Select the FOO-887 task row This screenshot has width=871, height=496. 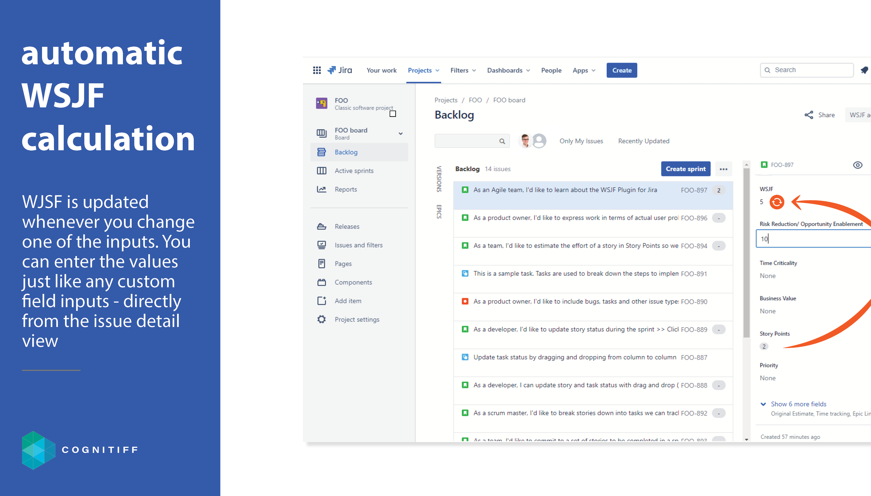[593, 363]
